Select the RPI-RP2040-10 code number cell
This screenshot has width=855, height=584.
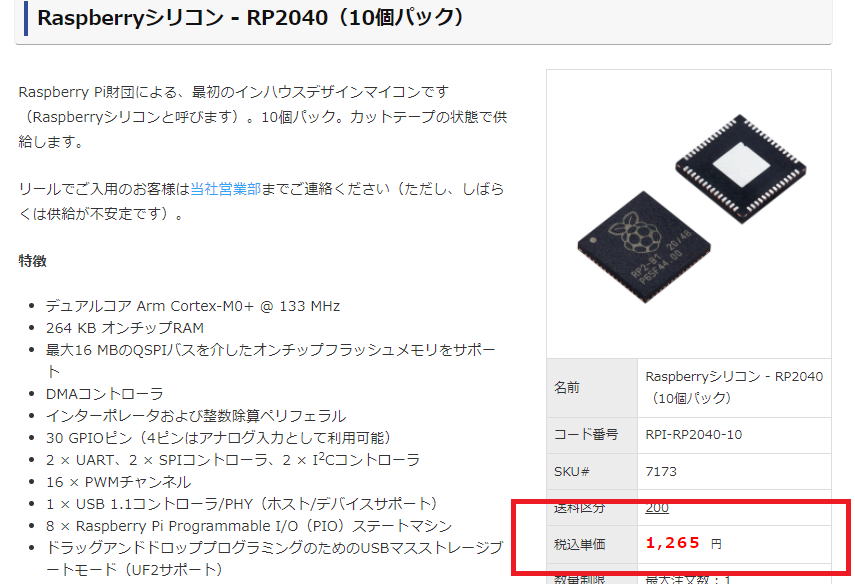tap(734, 435)
